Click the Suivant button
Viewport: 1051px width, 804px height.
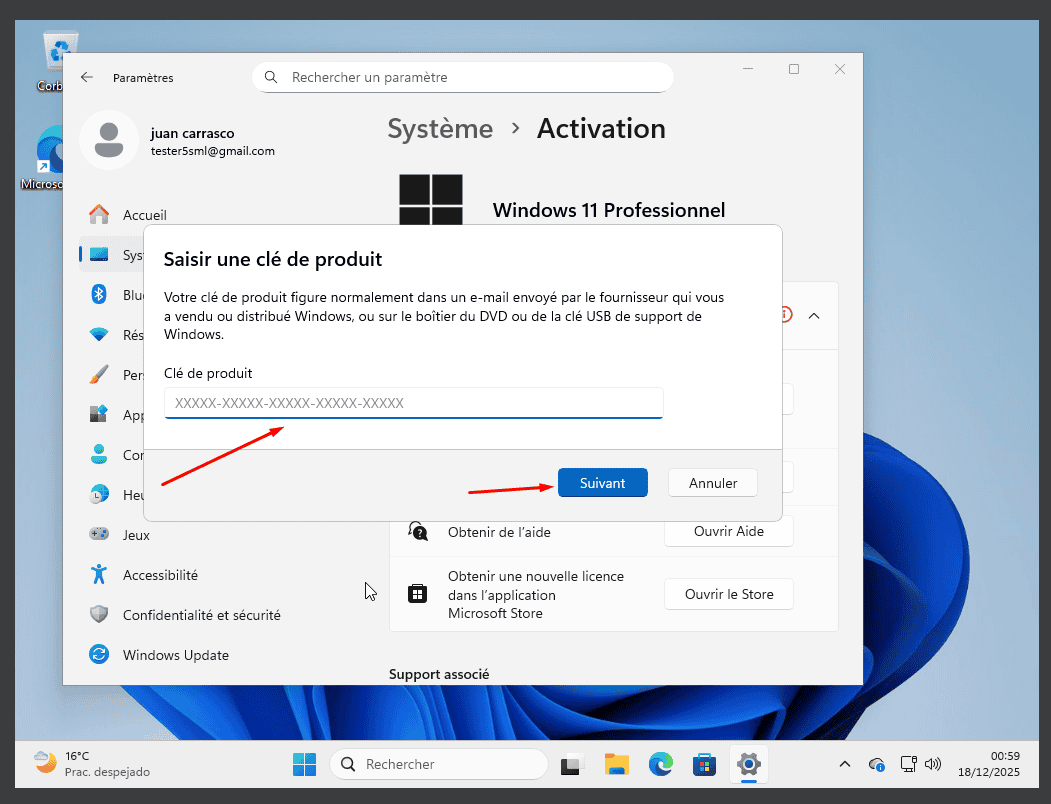602,483
